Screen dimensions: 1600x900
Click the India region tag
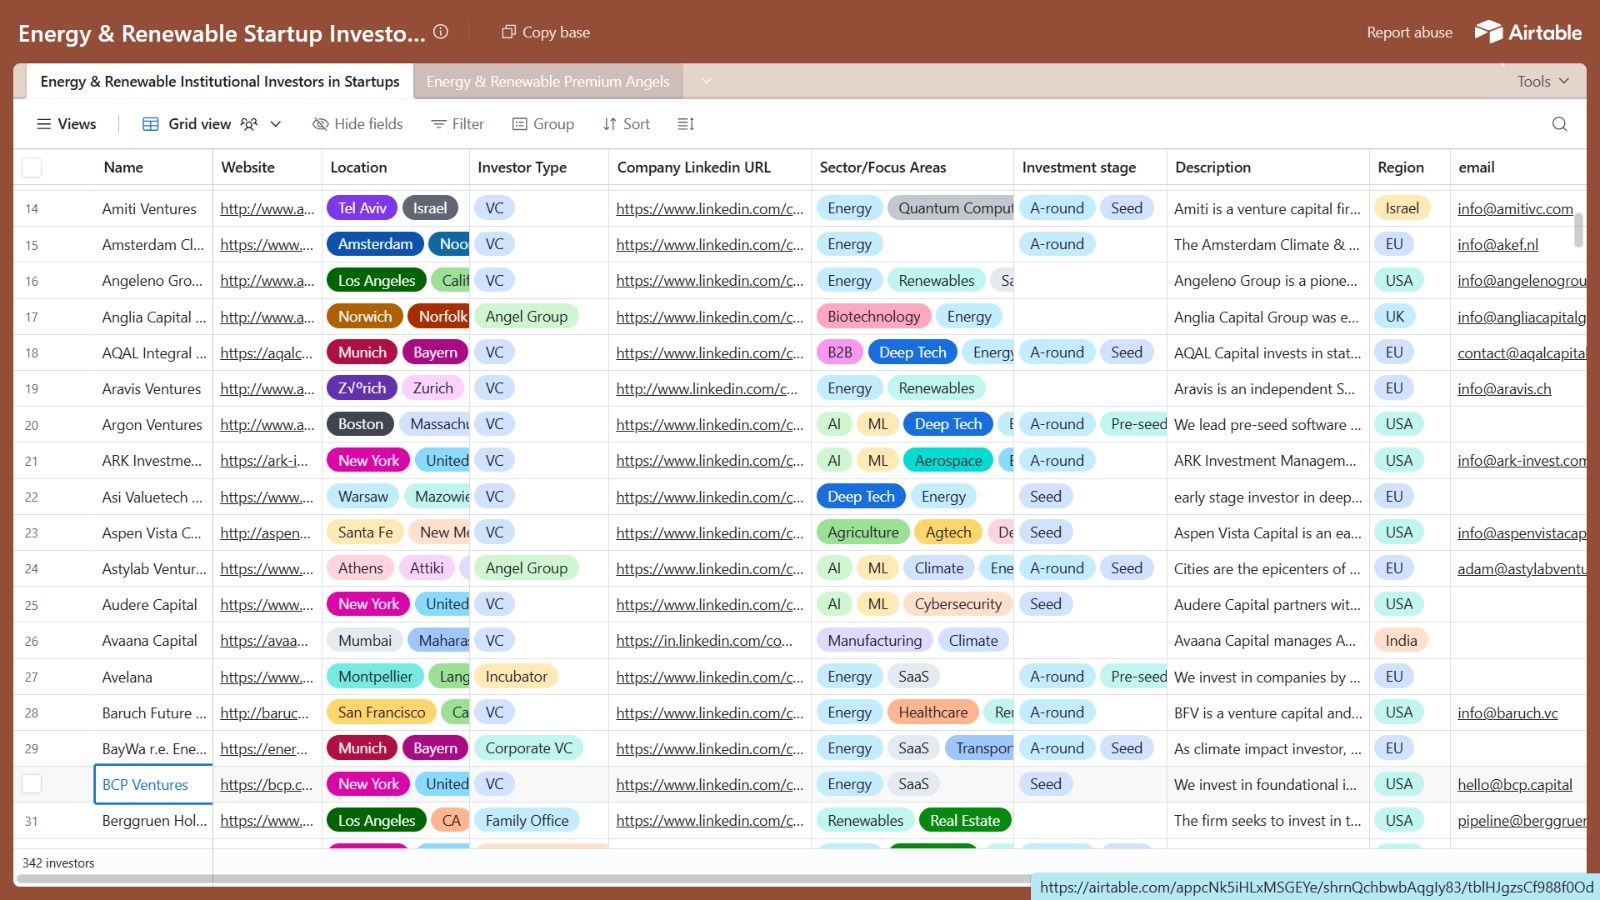1401,640
